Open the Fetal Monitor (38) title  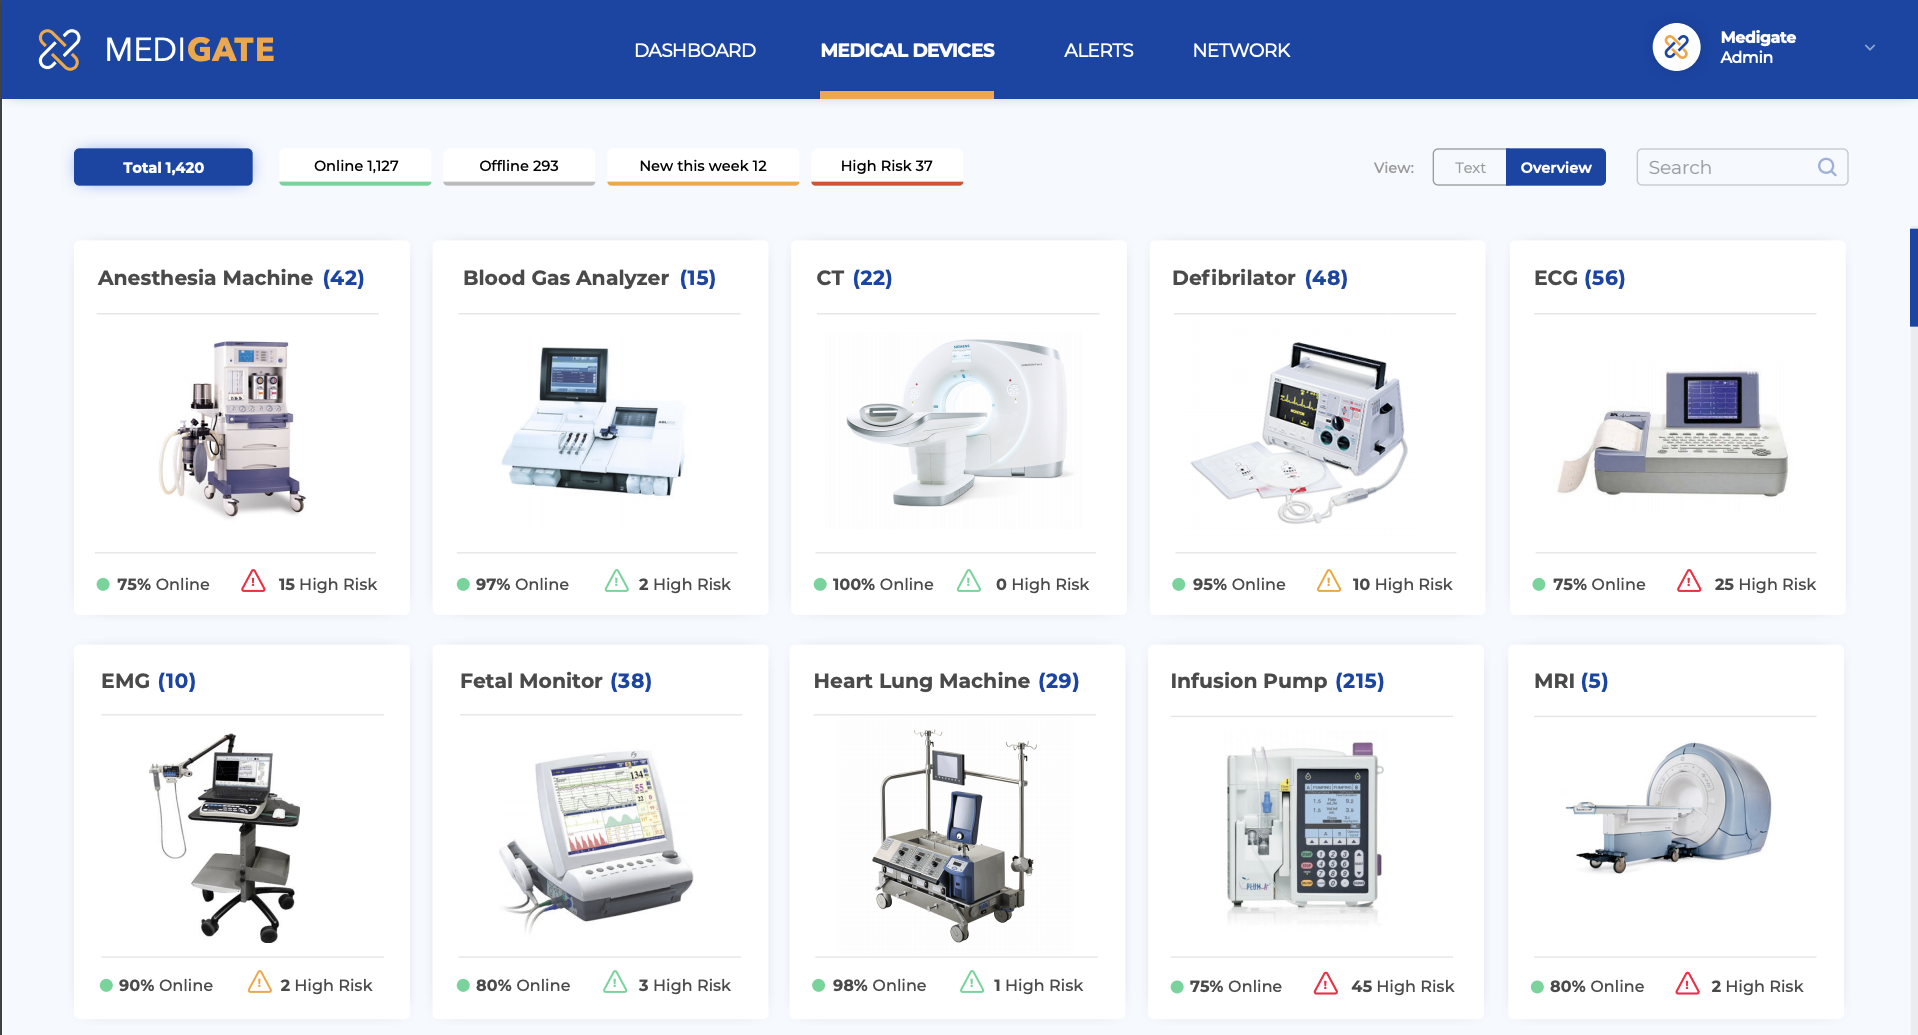(555, 681)
